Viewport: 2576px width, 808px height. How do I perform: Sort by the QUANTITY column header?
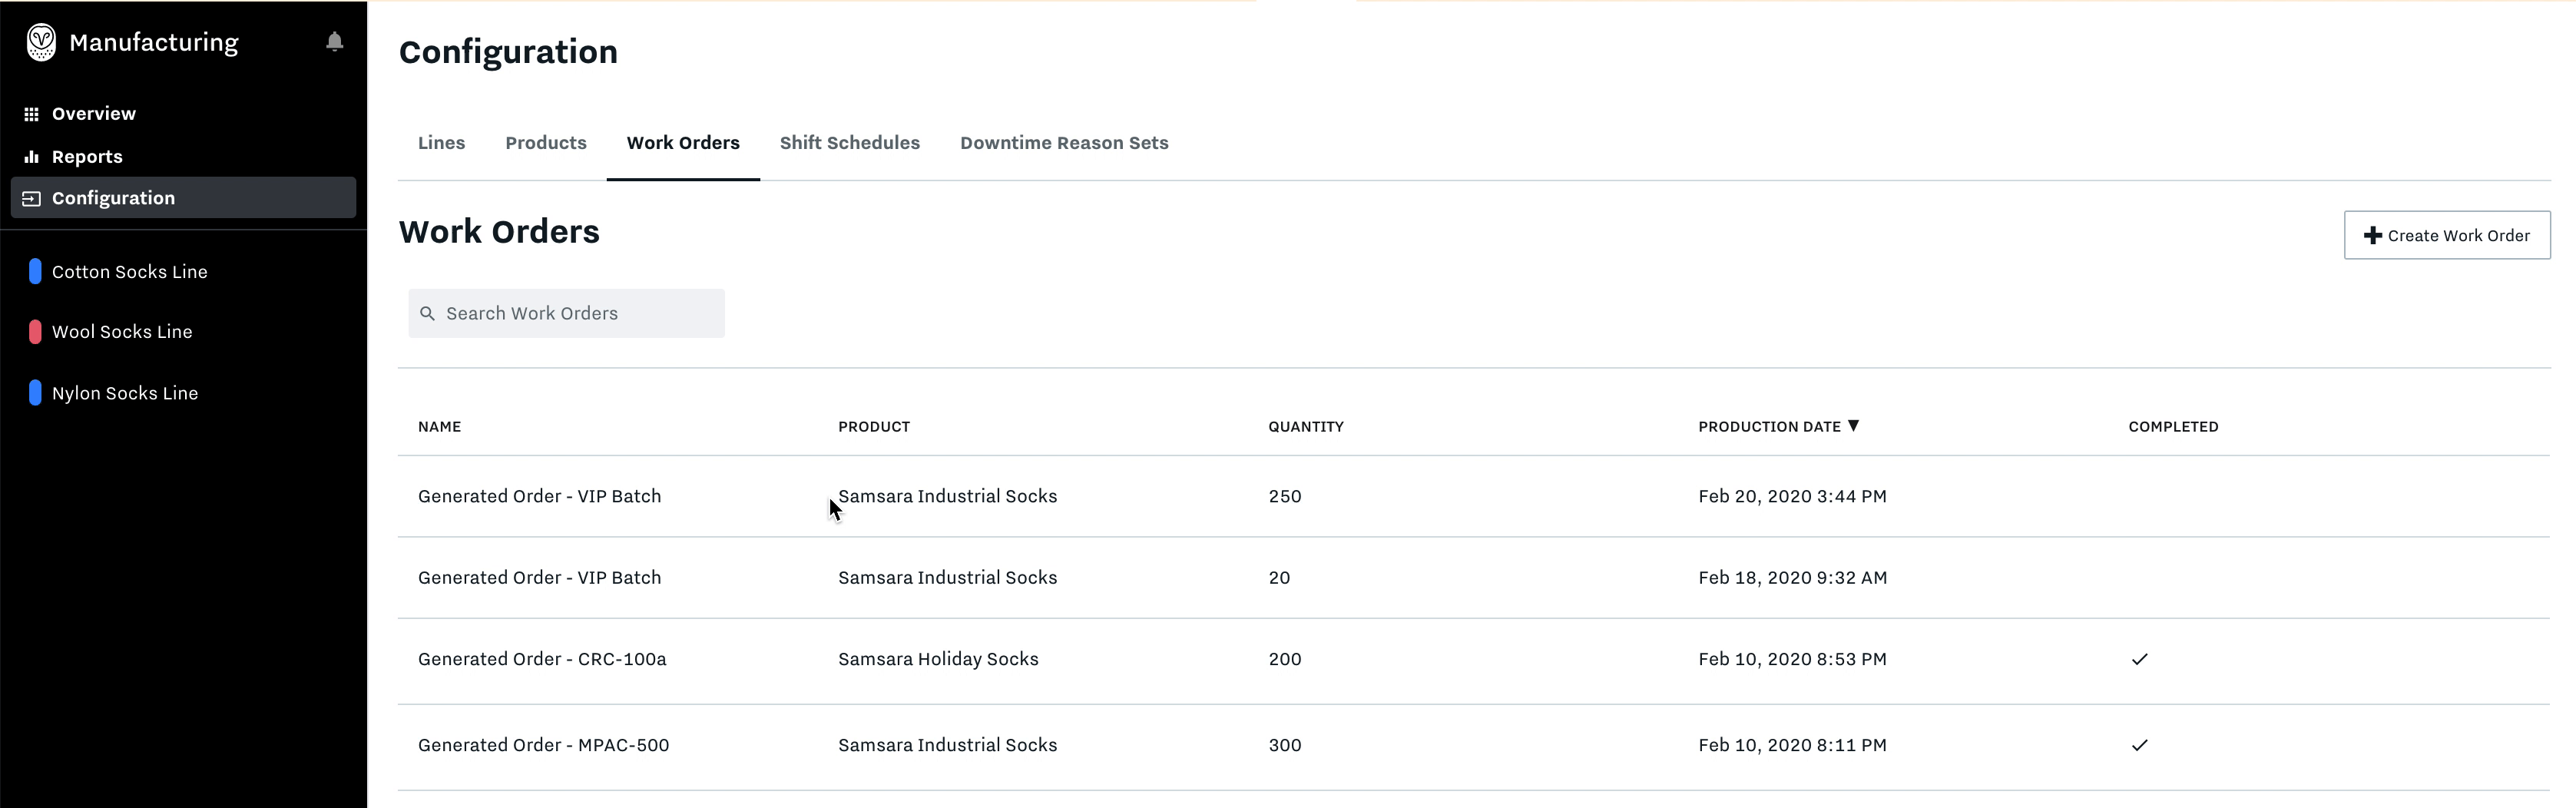[x=1306, y=427]
